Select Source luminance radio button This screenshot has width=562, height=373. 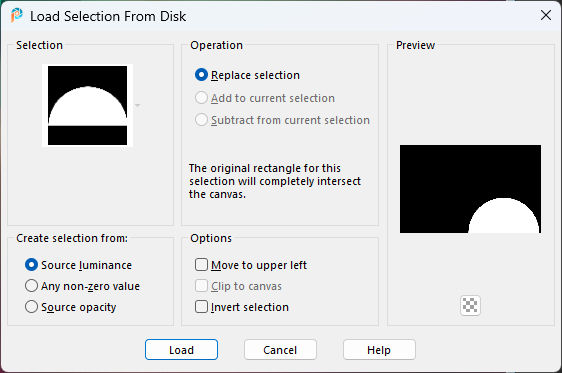(x=78, y=265)
